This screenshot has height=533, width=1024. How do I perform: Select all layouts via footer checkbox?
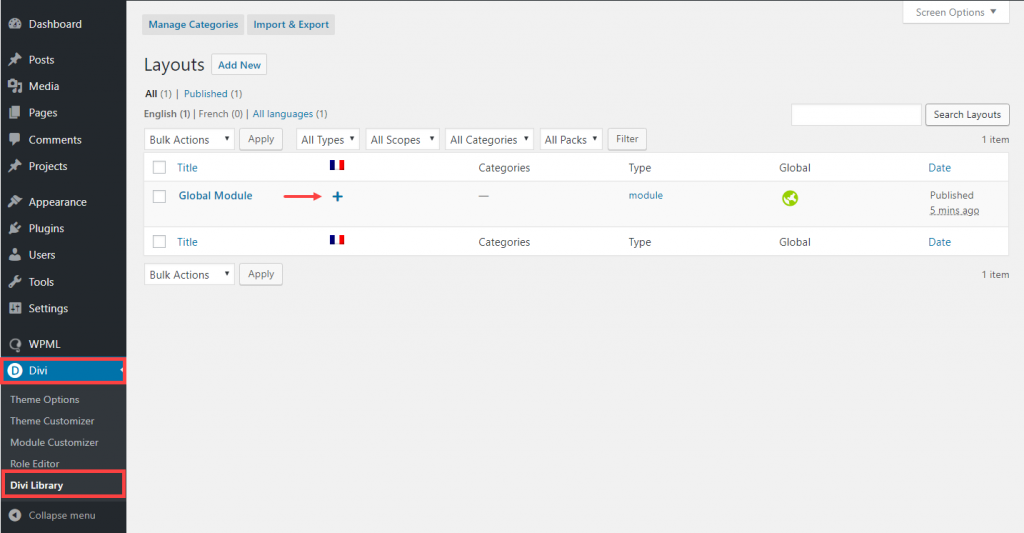pyautogui.click(x=159, y=242)
